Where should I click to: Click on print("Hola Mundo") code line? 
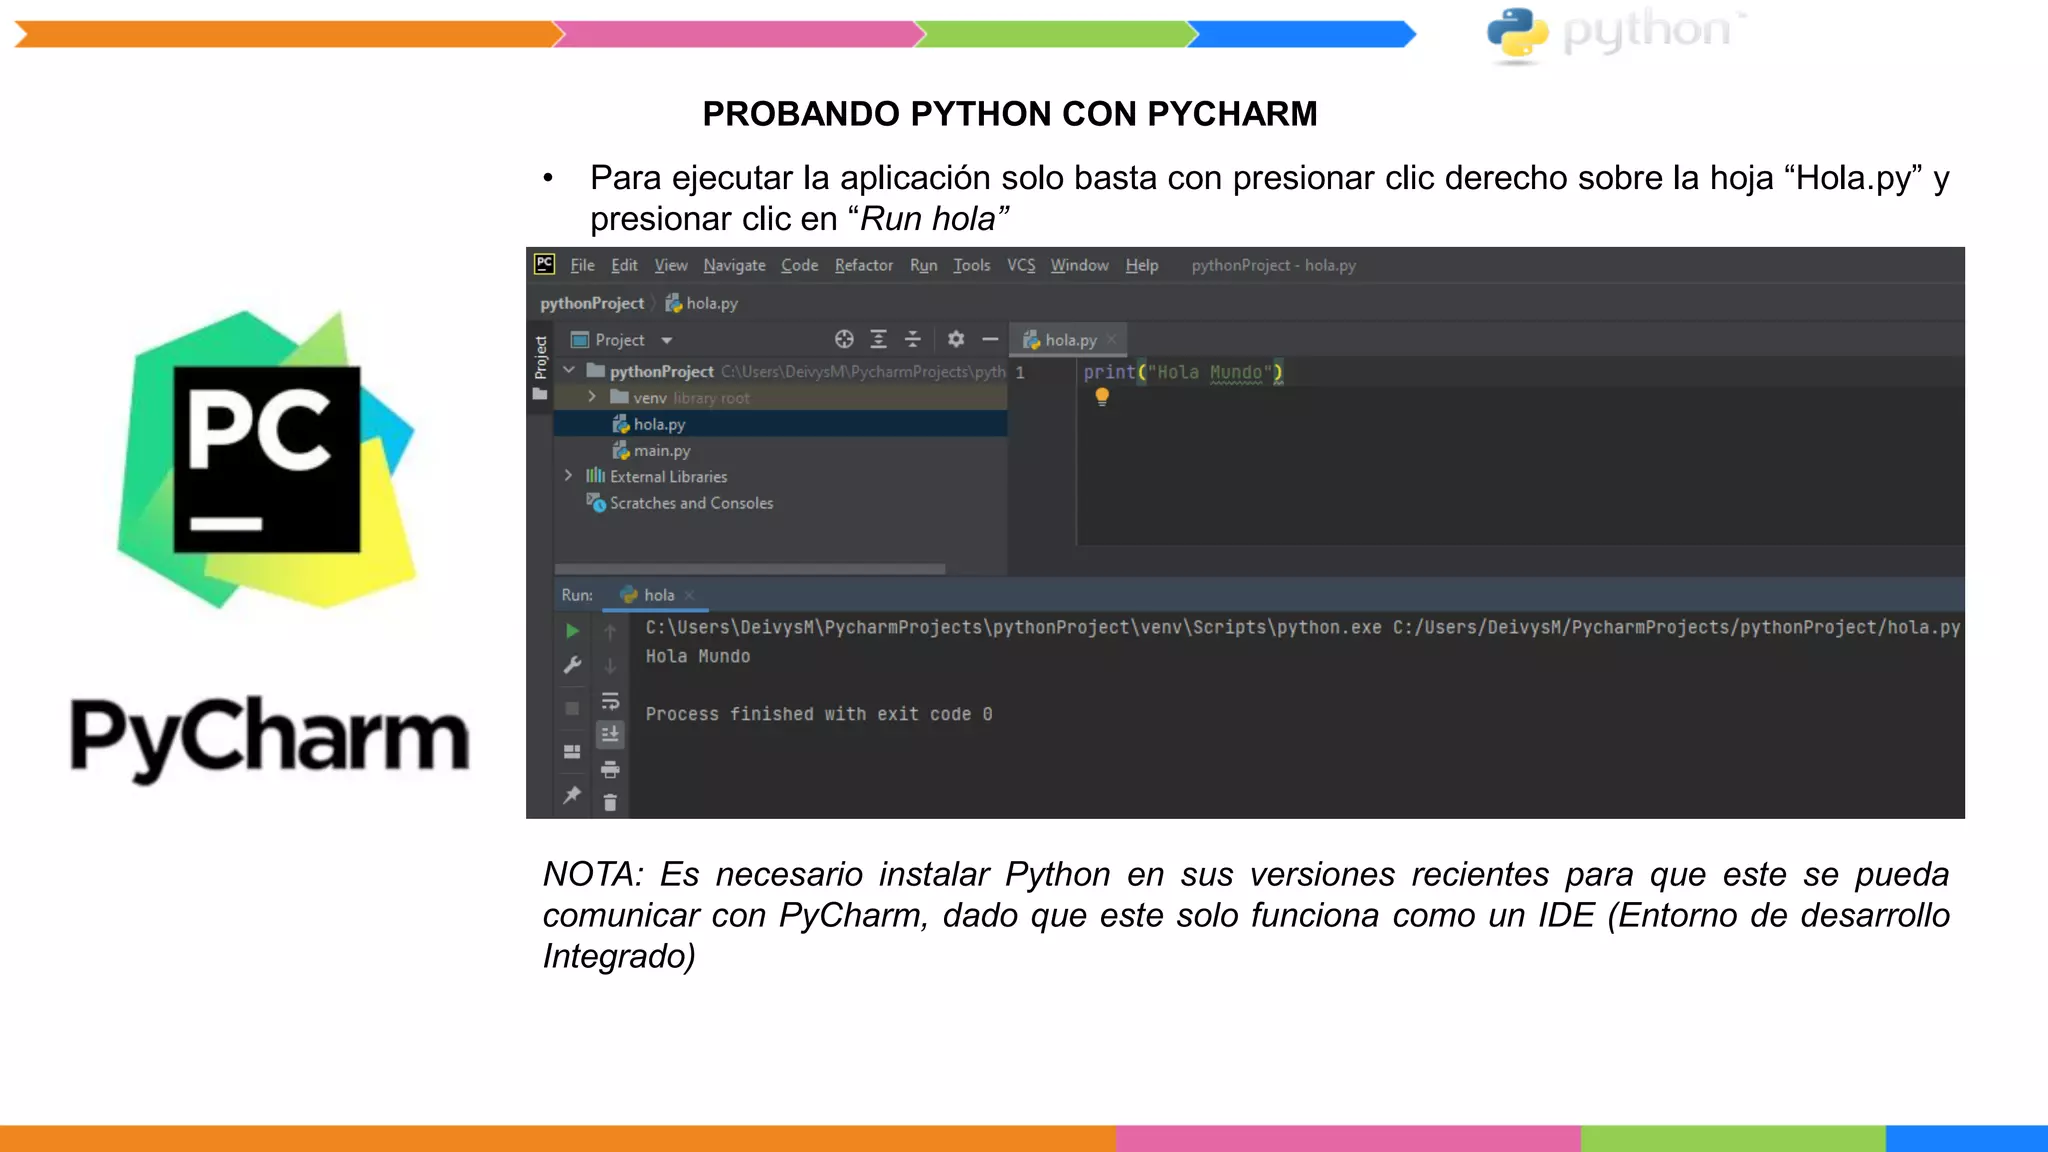1183,372
